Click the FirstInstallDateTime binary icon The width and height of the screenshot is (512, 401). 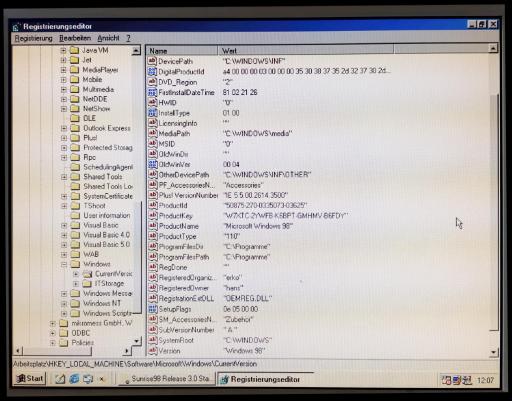click(x=152, y=92)
